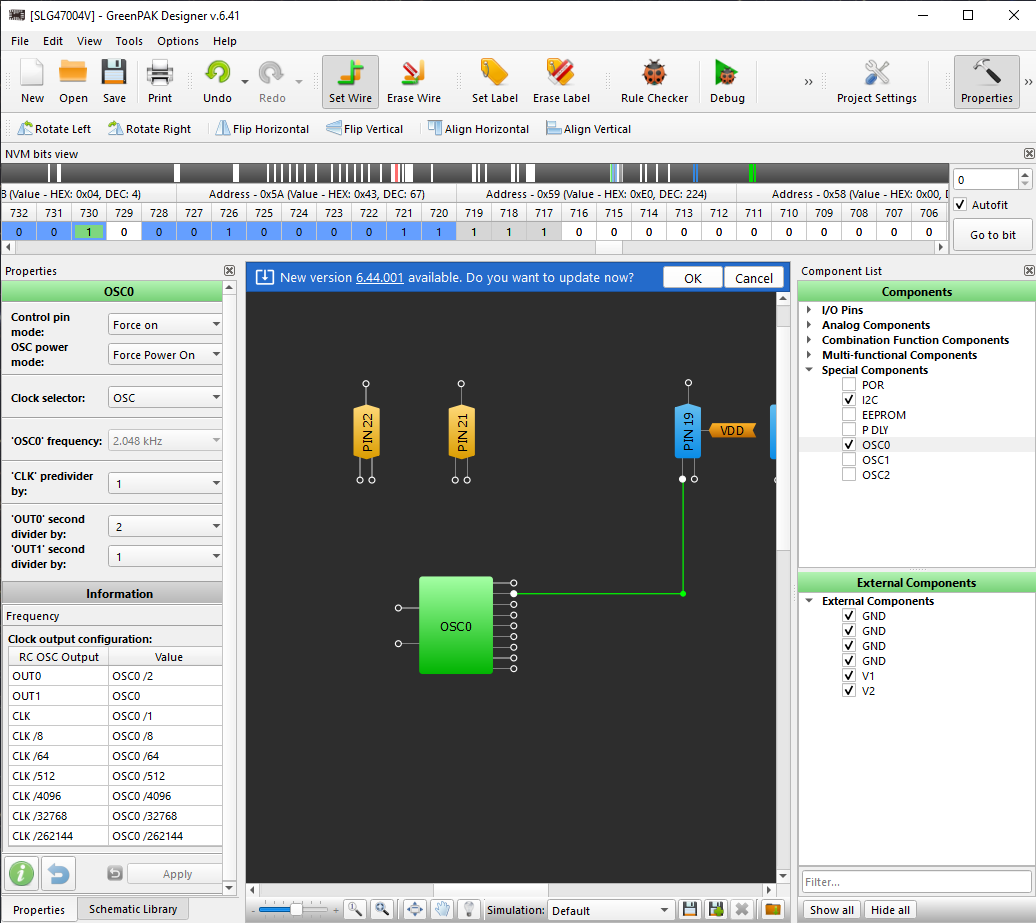Enable the POR component checkbox
Screen dimensions: 1036x923
pyautogui.click(x=849, y=385)
